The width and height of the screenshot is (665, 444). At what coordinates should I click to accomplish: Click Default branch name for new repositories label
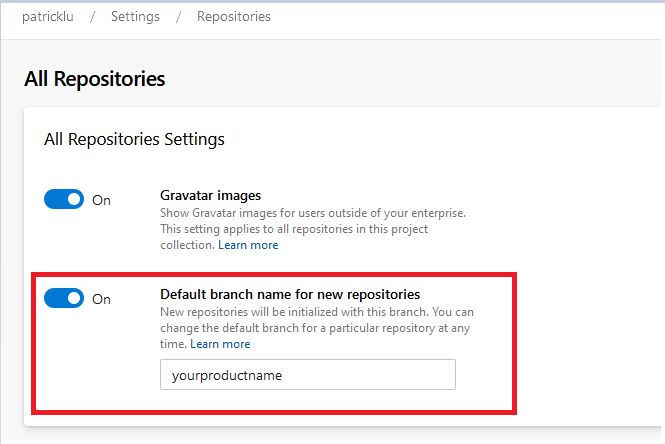pyautogui.click(x=290, y=294)
